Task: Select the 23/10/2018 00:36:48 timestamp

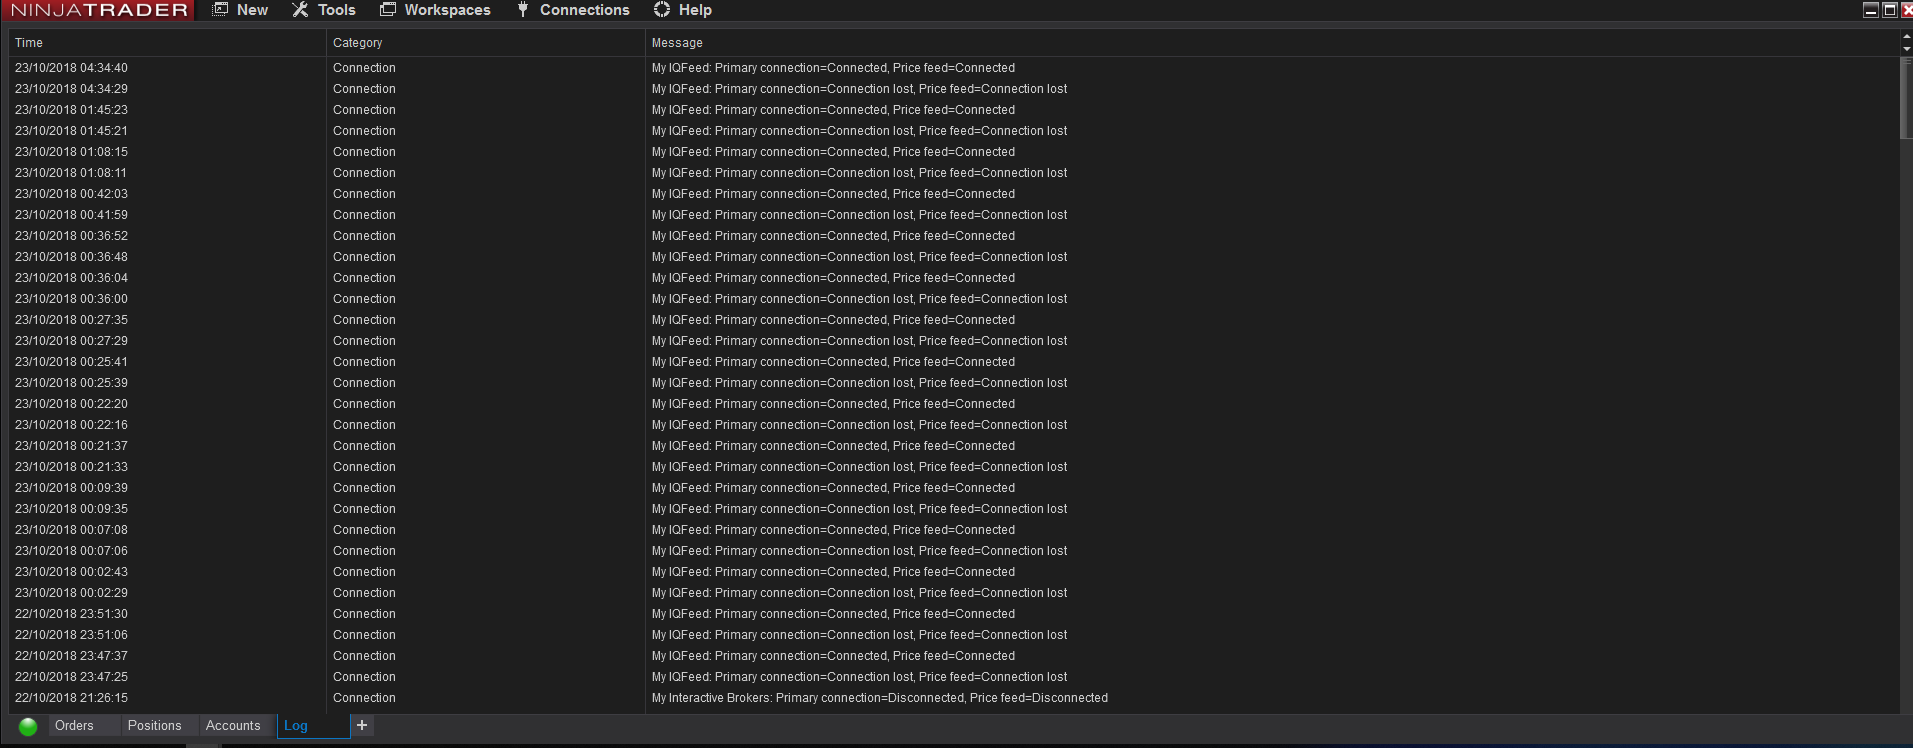Action: pyautogui.click(x=71, y=257)
